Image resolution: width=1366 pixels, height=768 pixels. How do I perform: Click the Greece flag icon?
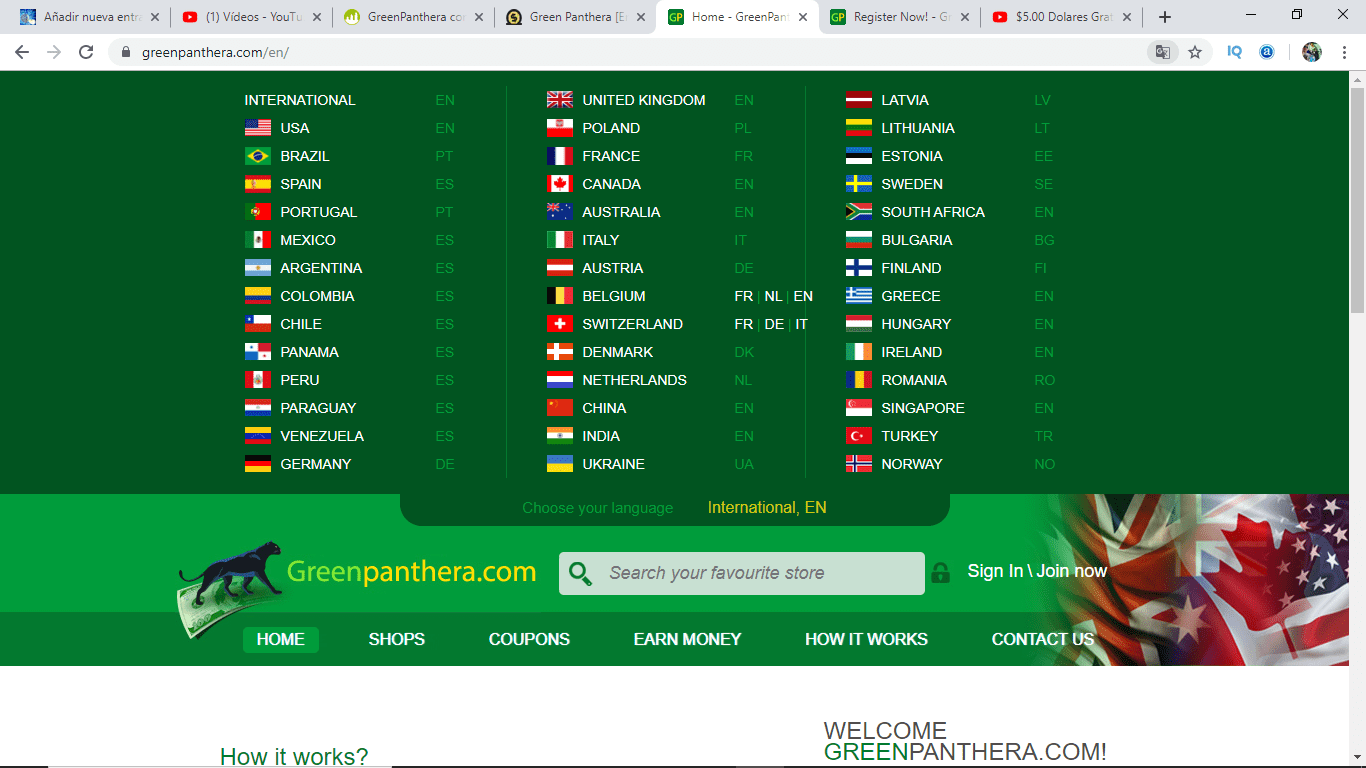859,296
